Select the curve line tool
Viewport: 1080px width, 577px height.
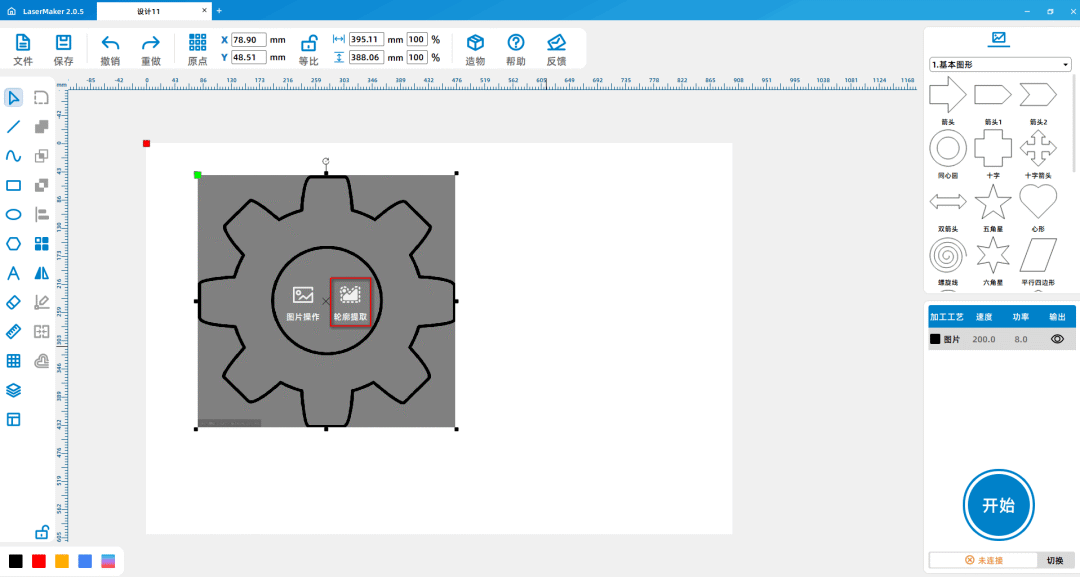coord(14,156)
